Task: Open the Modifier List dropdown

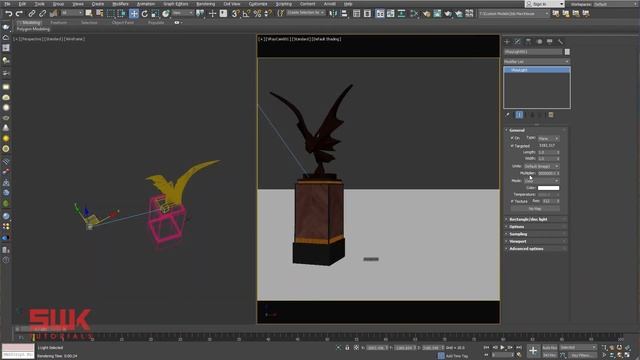Action: pyautogui.click(x=536, y=61)
